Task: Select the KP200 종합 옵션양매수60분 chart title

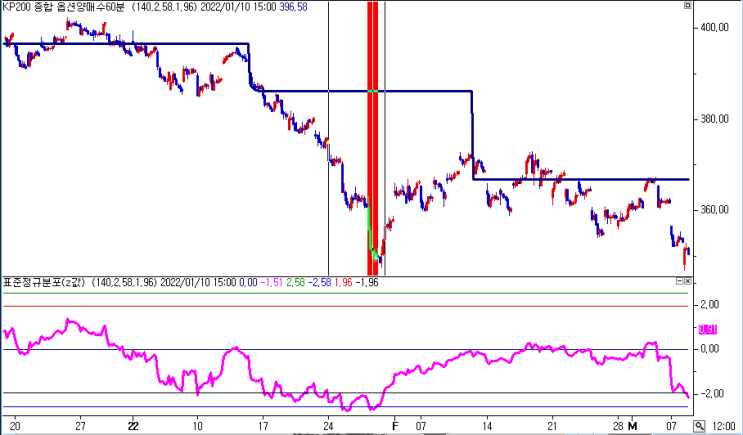Action: pos(63,7)
